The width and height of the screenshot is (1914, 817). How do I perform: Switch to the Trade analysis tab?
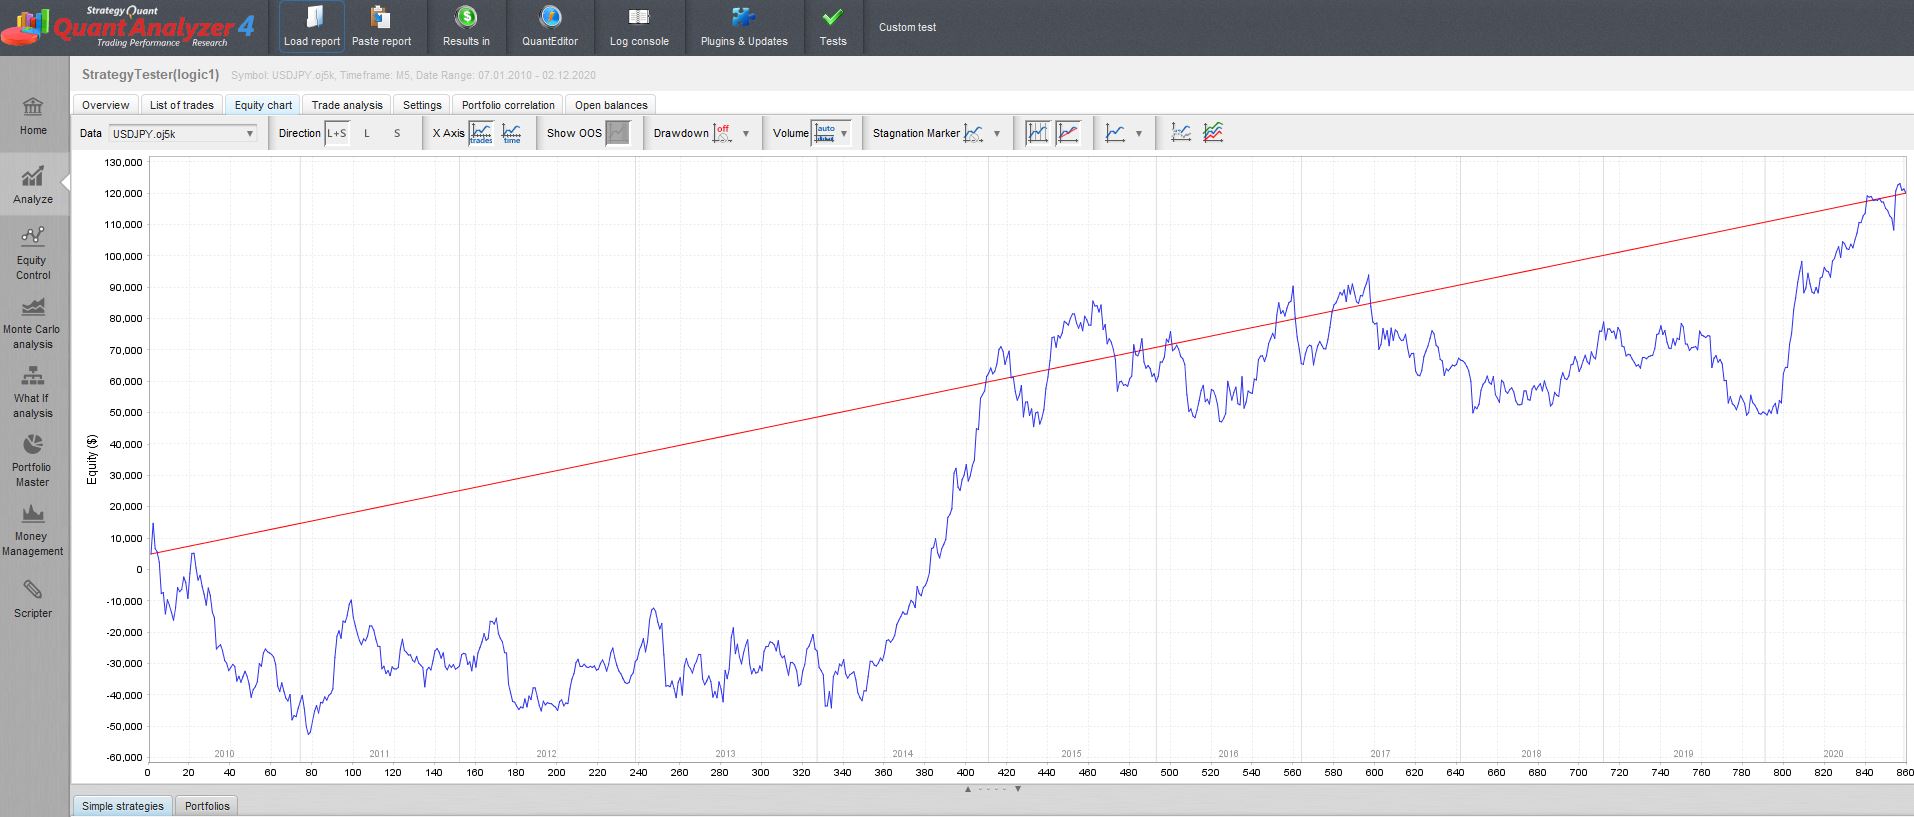point(347,105)
